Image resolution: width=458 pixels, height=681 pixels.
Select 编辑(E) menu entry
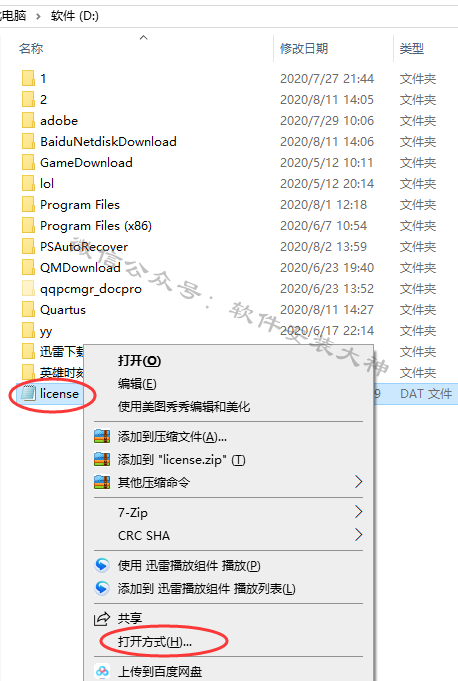coord(137,384)
